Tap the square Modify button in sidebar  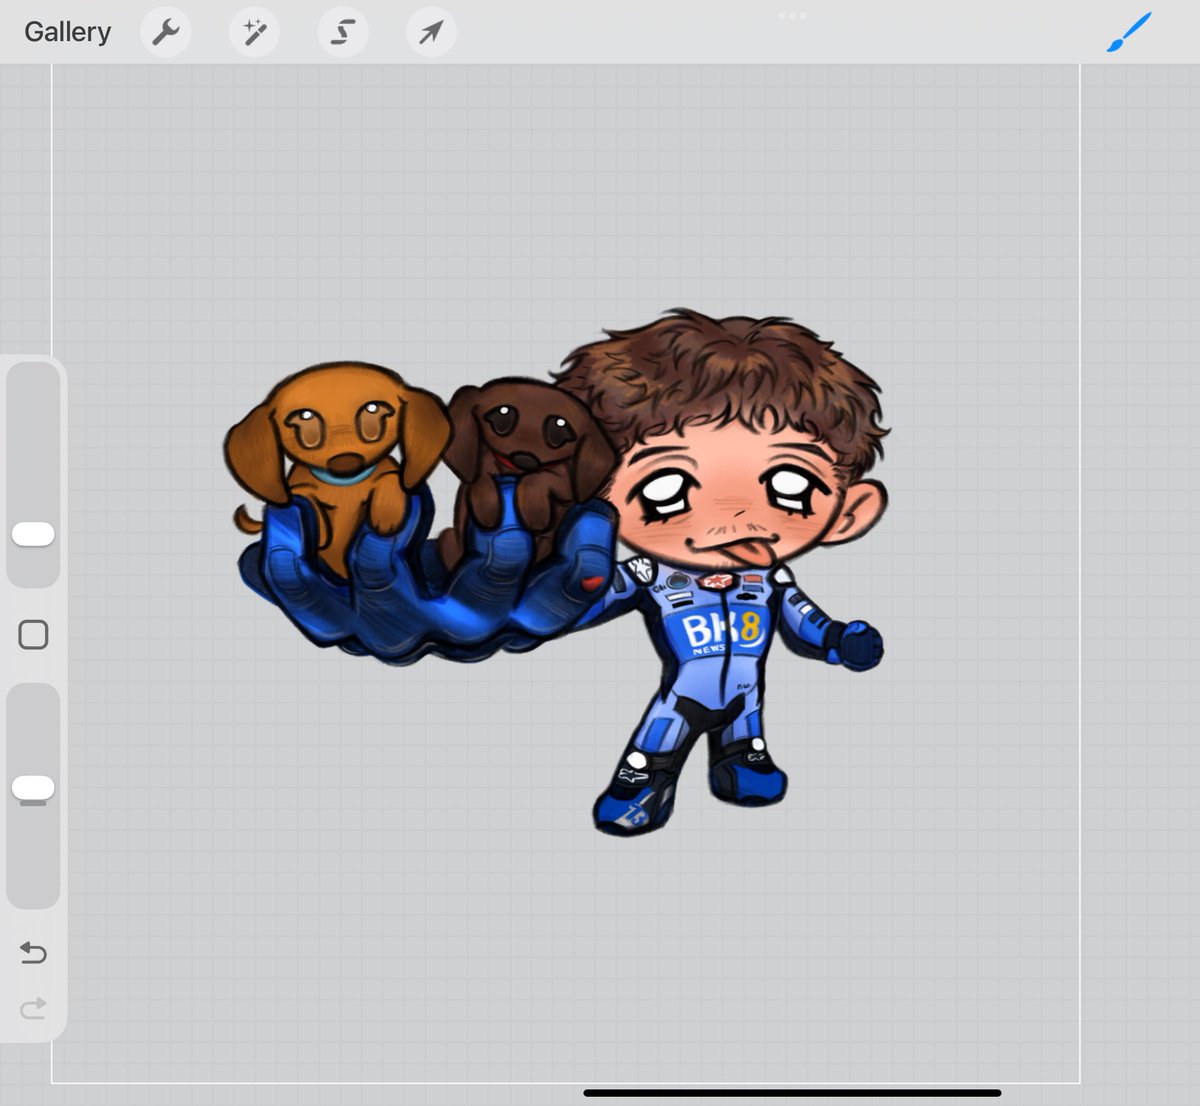(33, 635)
